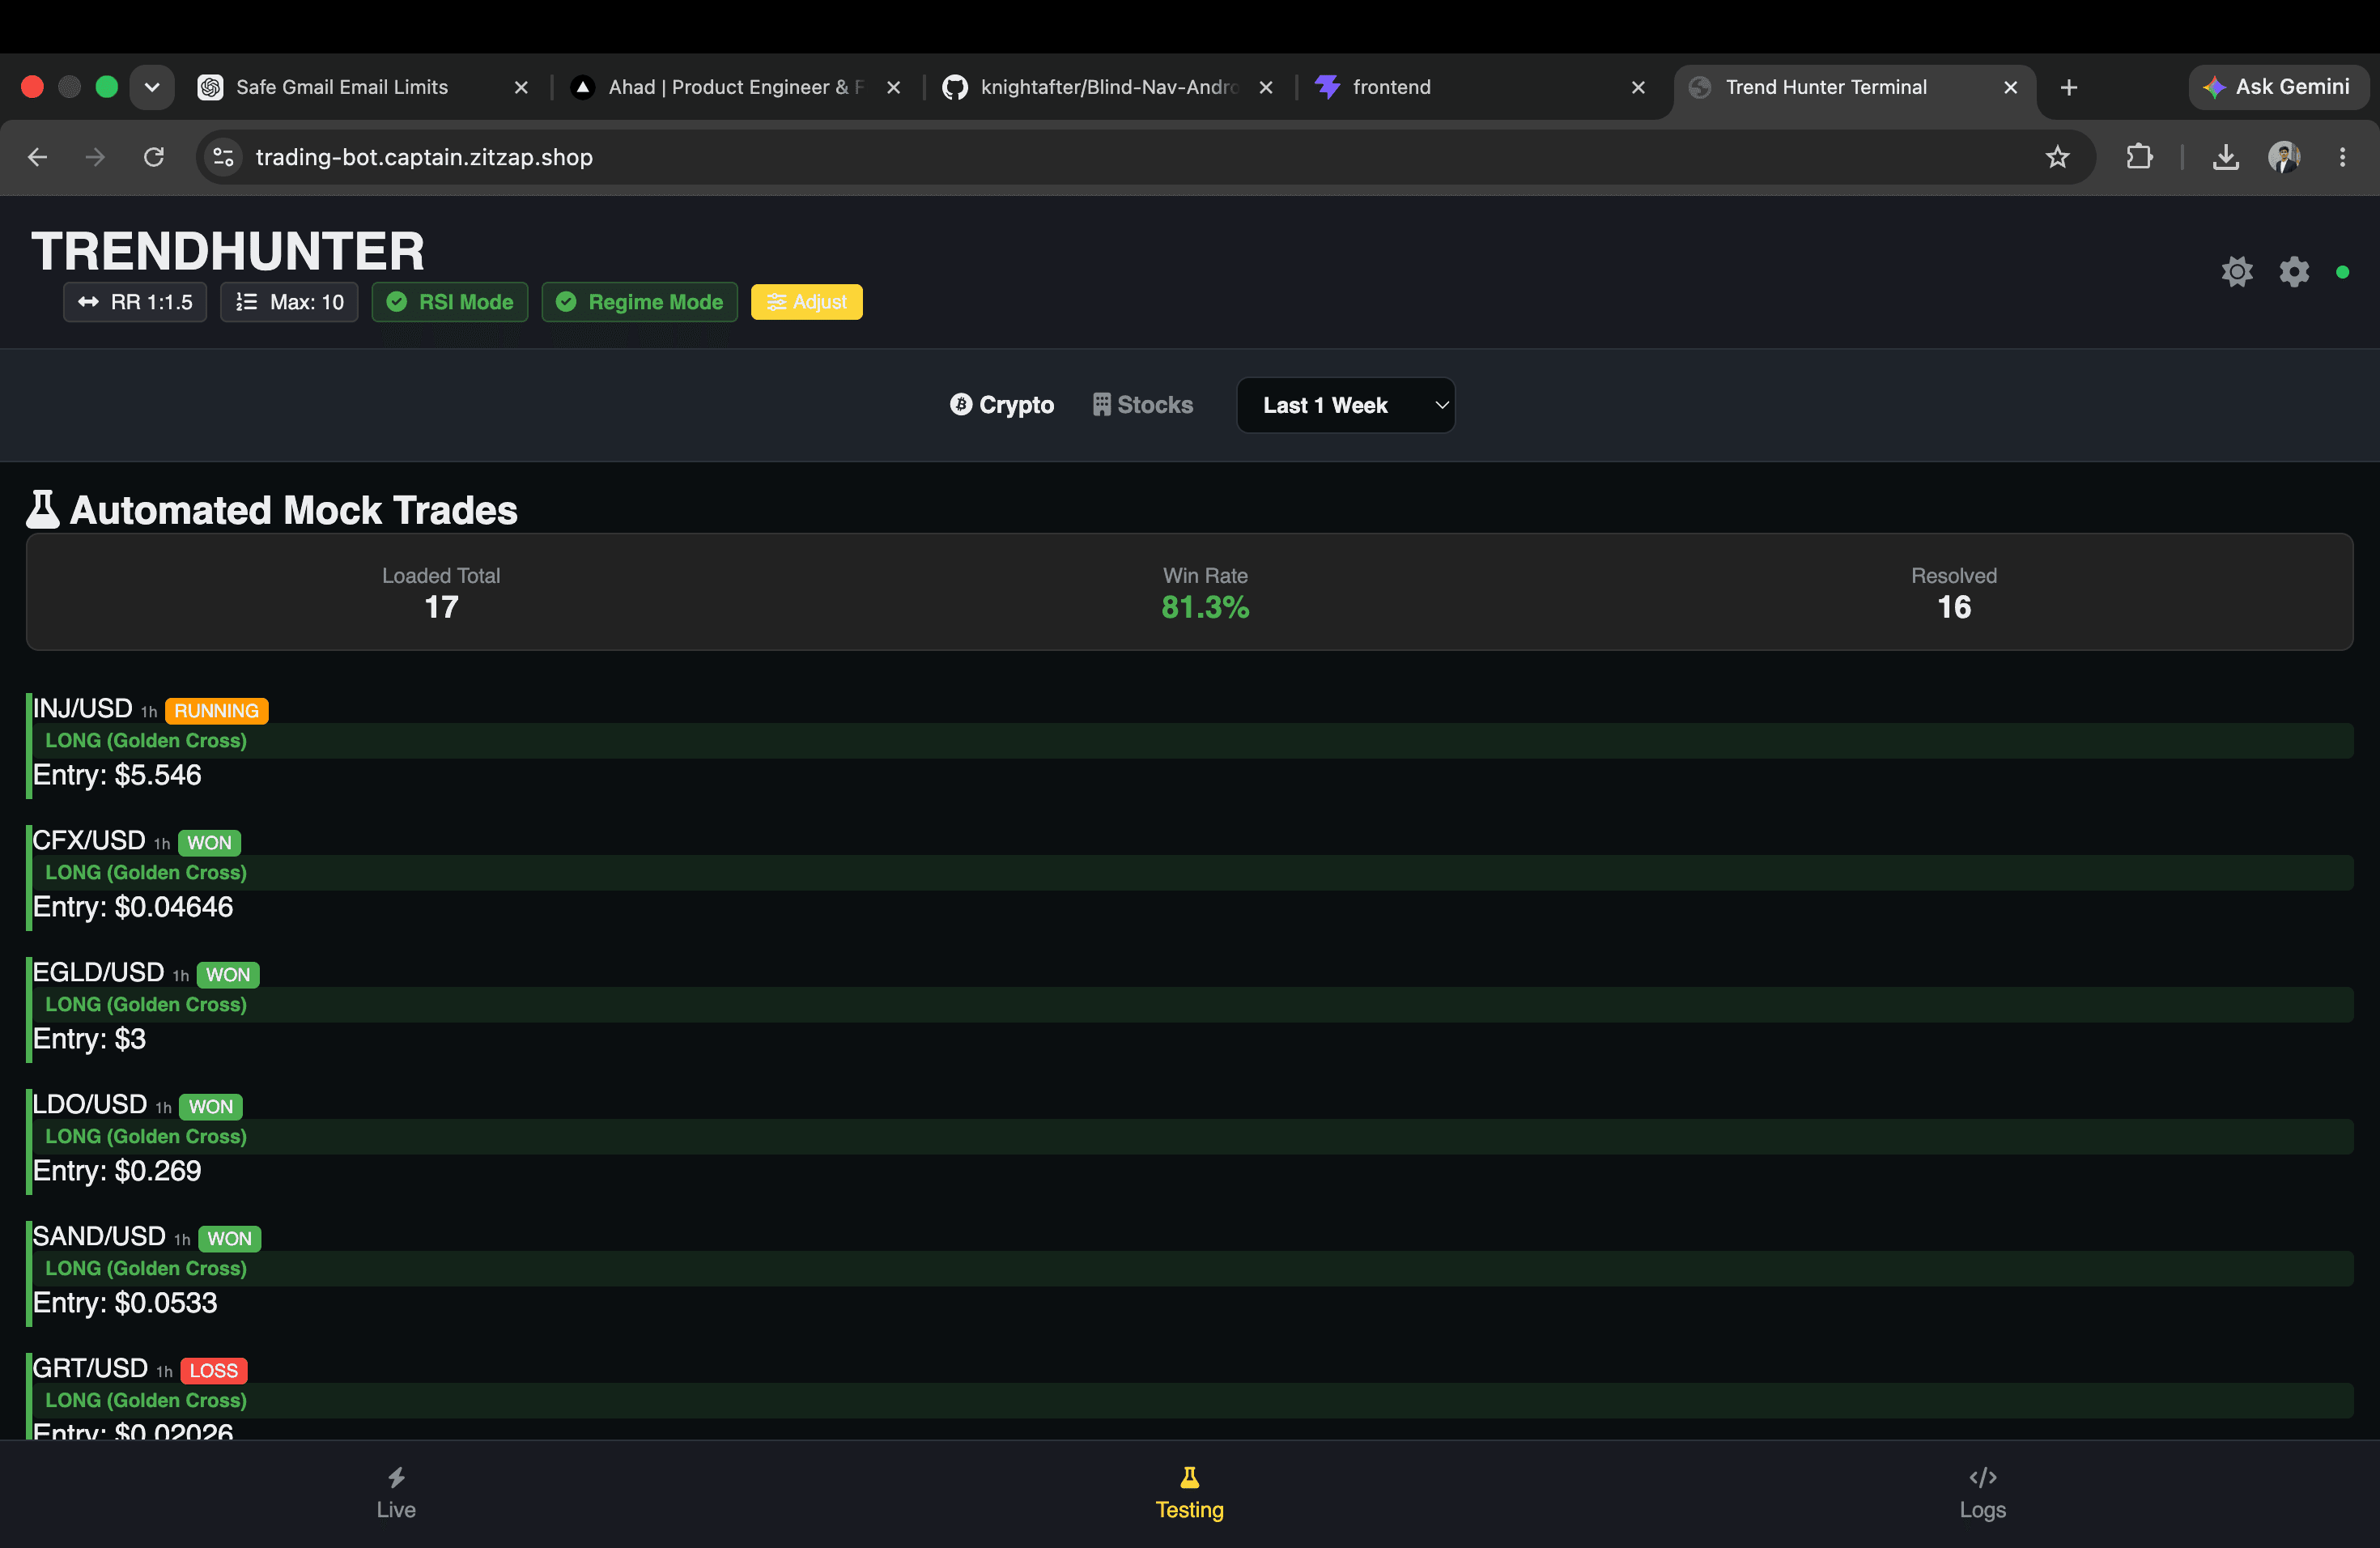This screenshot has width=2380, height=1548.
Task: Go forward with the browser forward arrow
Action: pos(95,157)
